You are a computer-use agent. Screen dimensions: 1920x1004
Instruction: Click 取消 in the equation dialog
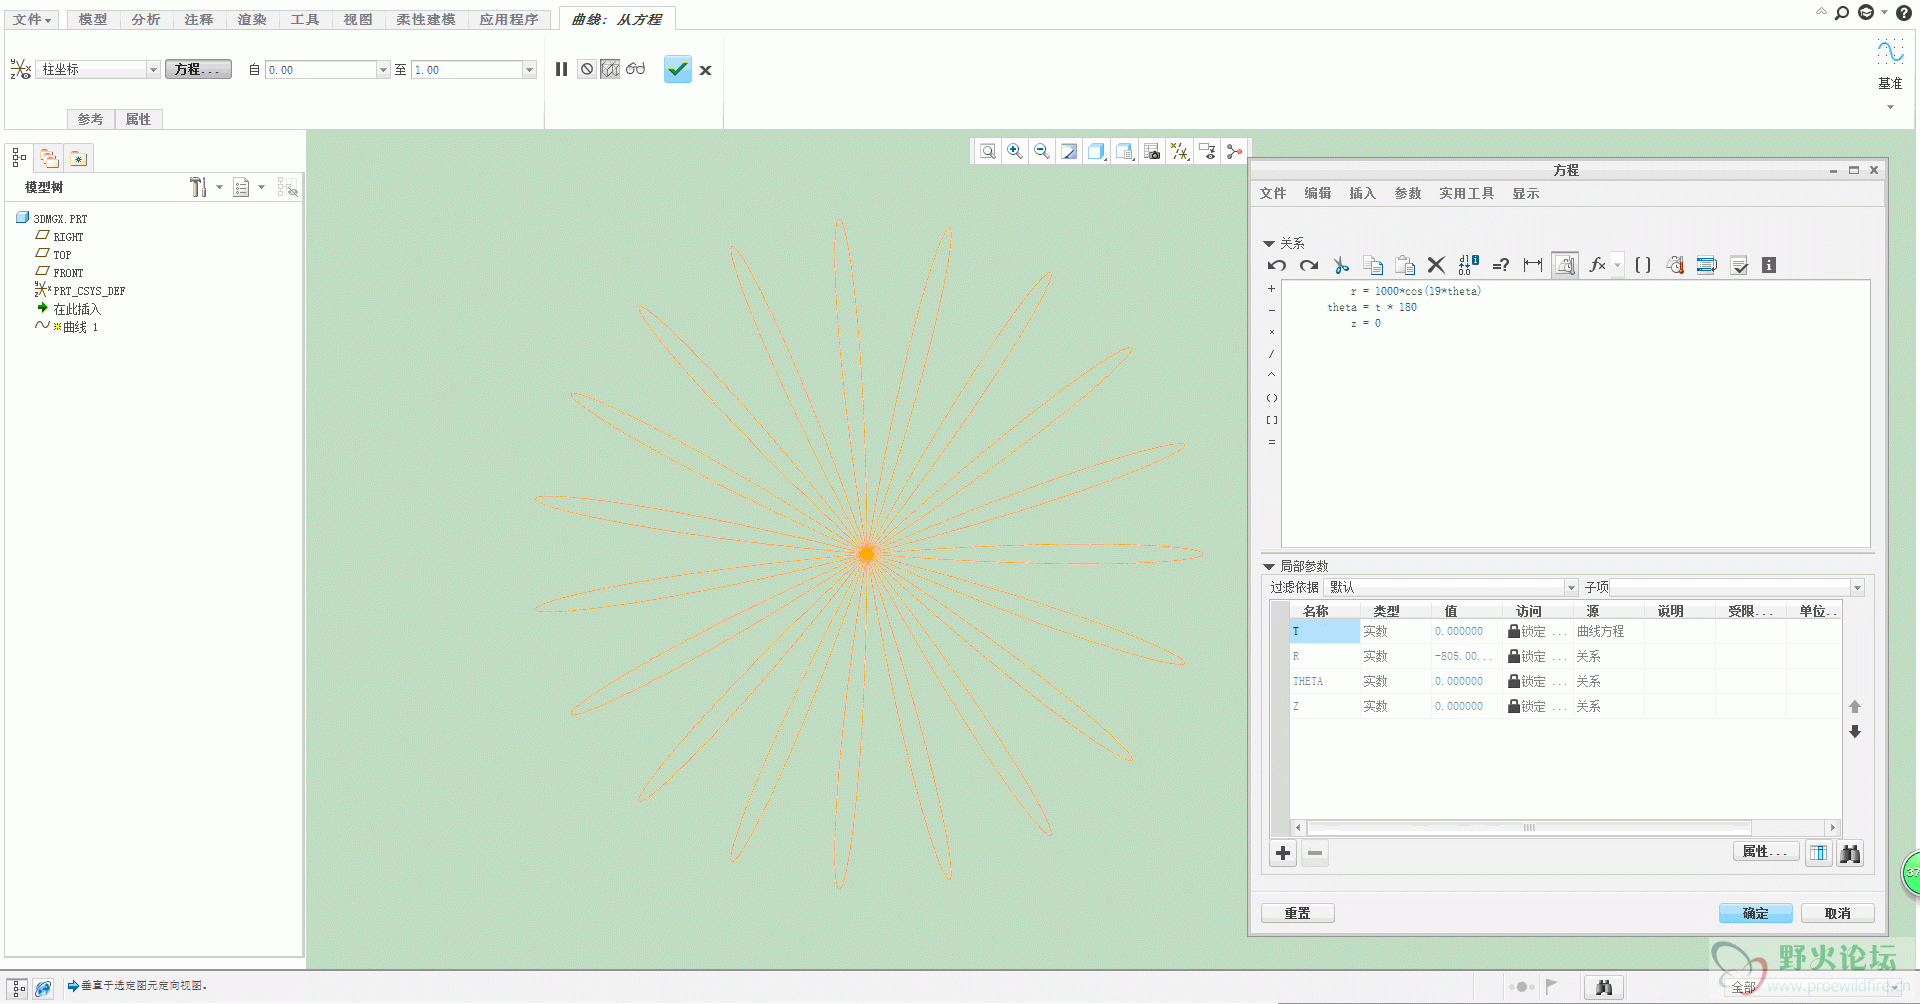click(x=1837, y=914)
